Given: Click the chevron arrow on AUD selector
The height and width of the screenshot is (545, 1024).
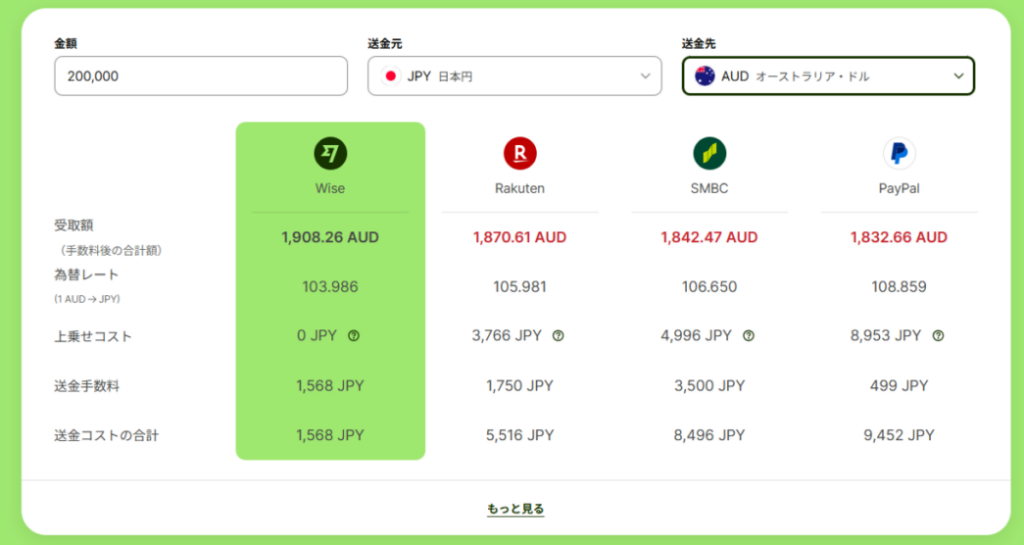Looking at the screenshot, I should [x=958, y=76].
